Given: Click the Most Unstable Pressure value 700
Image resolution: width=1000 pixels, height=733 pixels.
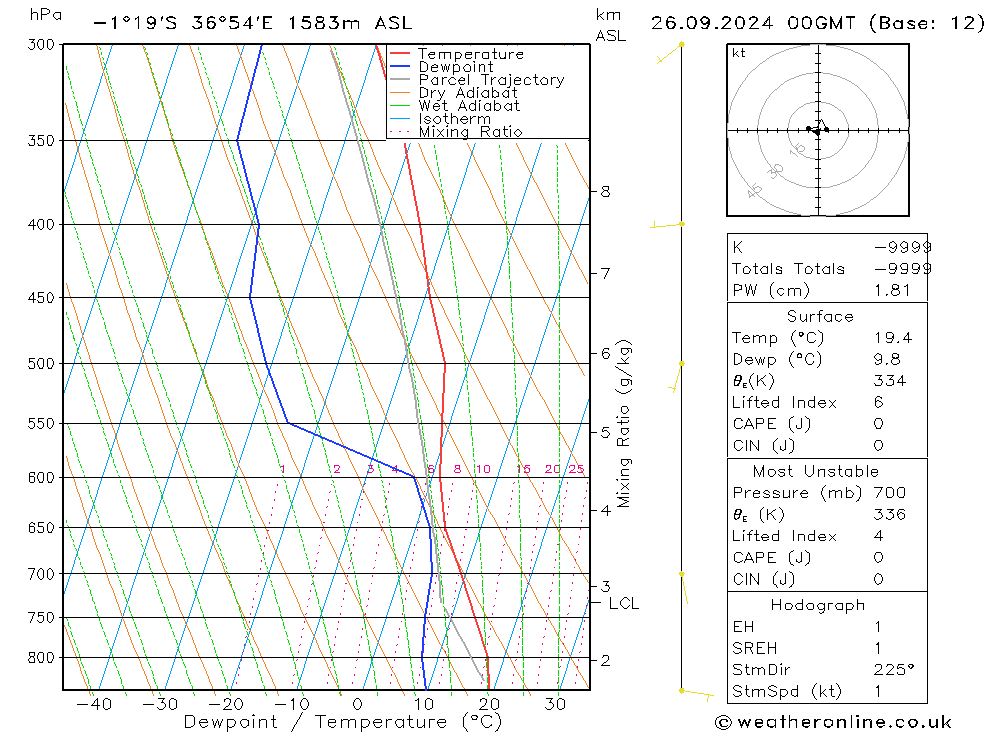Looking at the screenshot, I should tap(890, 492).
